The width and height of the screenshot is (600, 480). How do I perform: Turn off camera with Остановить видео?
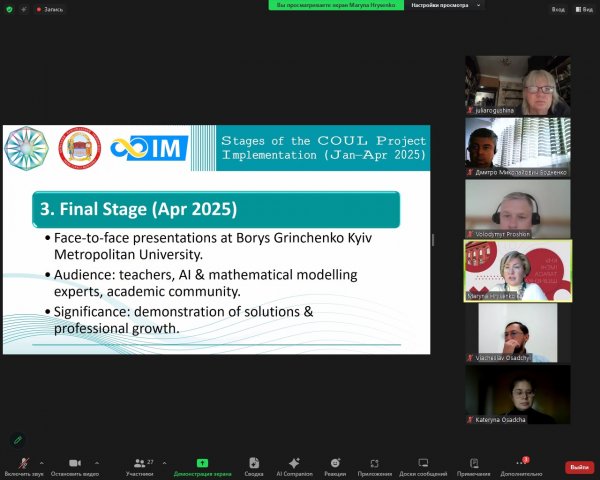tap(72, 463)
